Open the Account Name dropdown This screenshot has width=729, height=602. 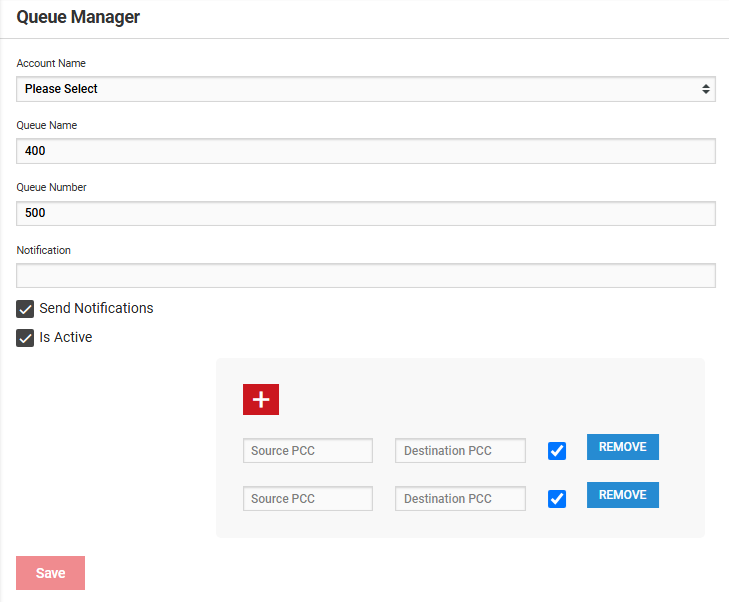366,89
